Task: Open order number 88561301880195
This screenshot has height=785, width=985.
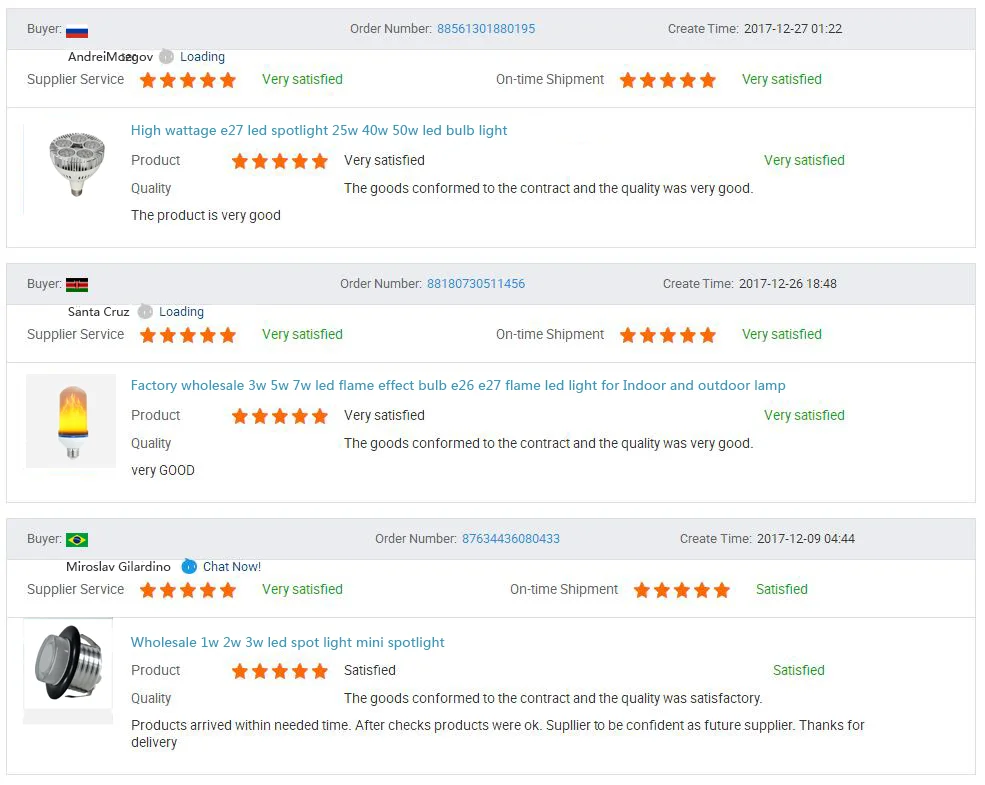Action: click(486, 29)
